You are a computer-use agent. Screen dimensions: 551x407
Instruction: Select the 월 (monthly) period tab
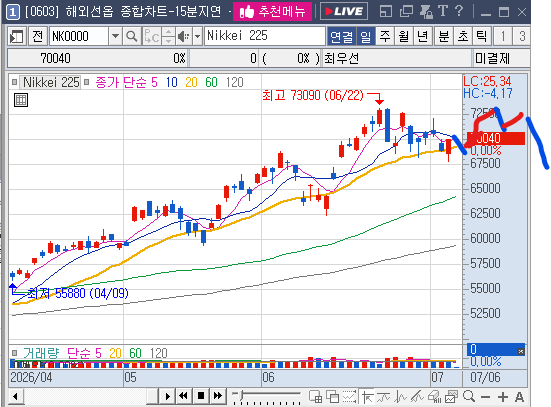404,36
